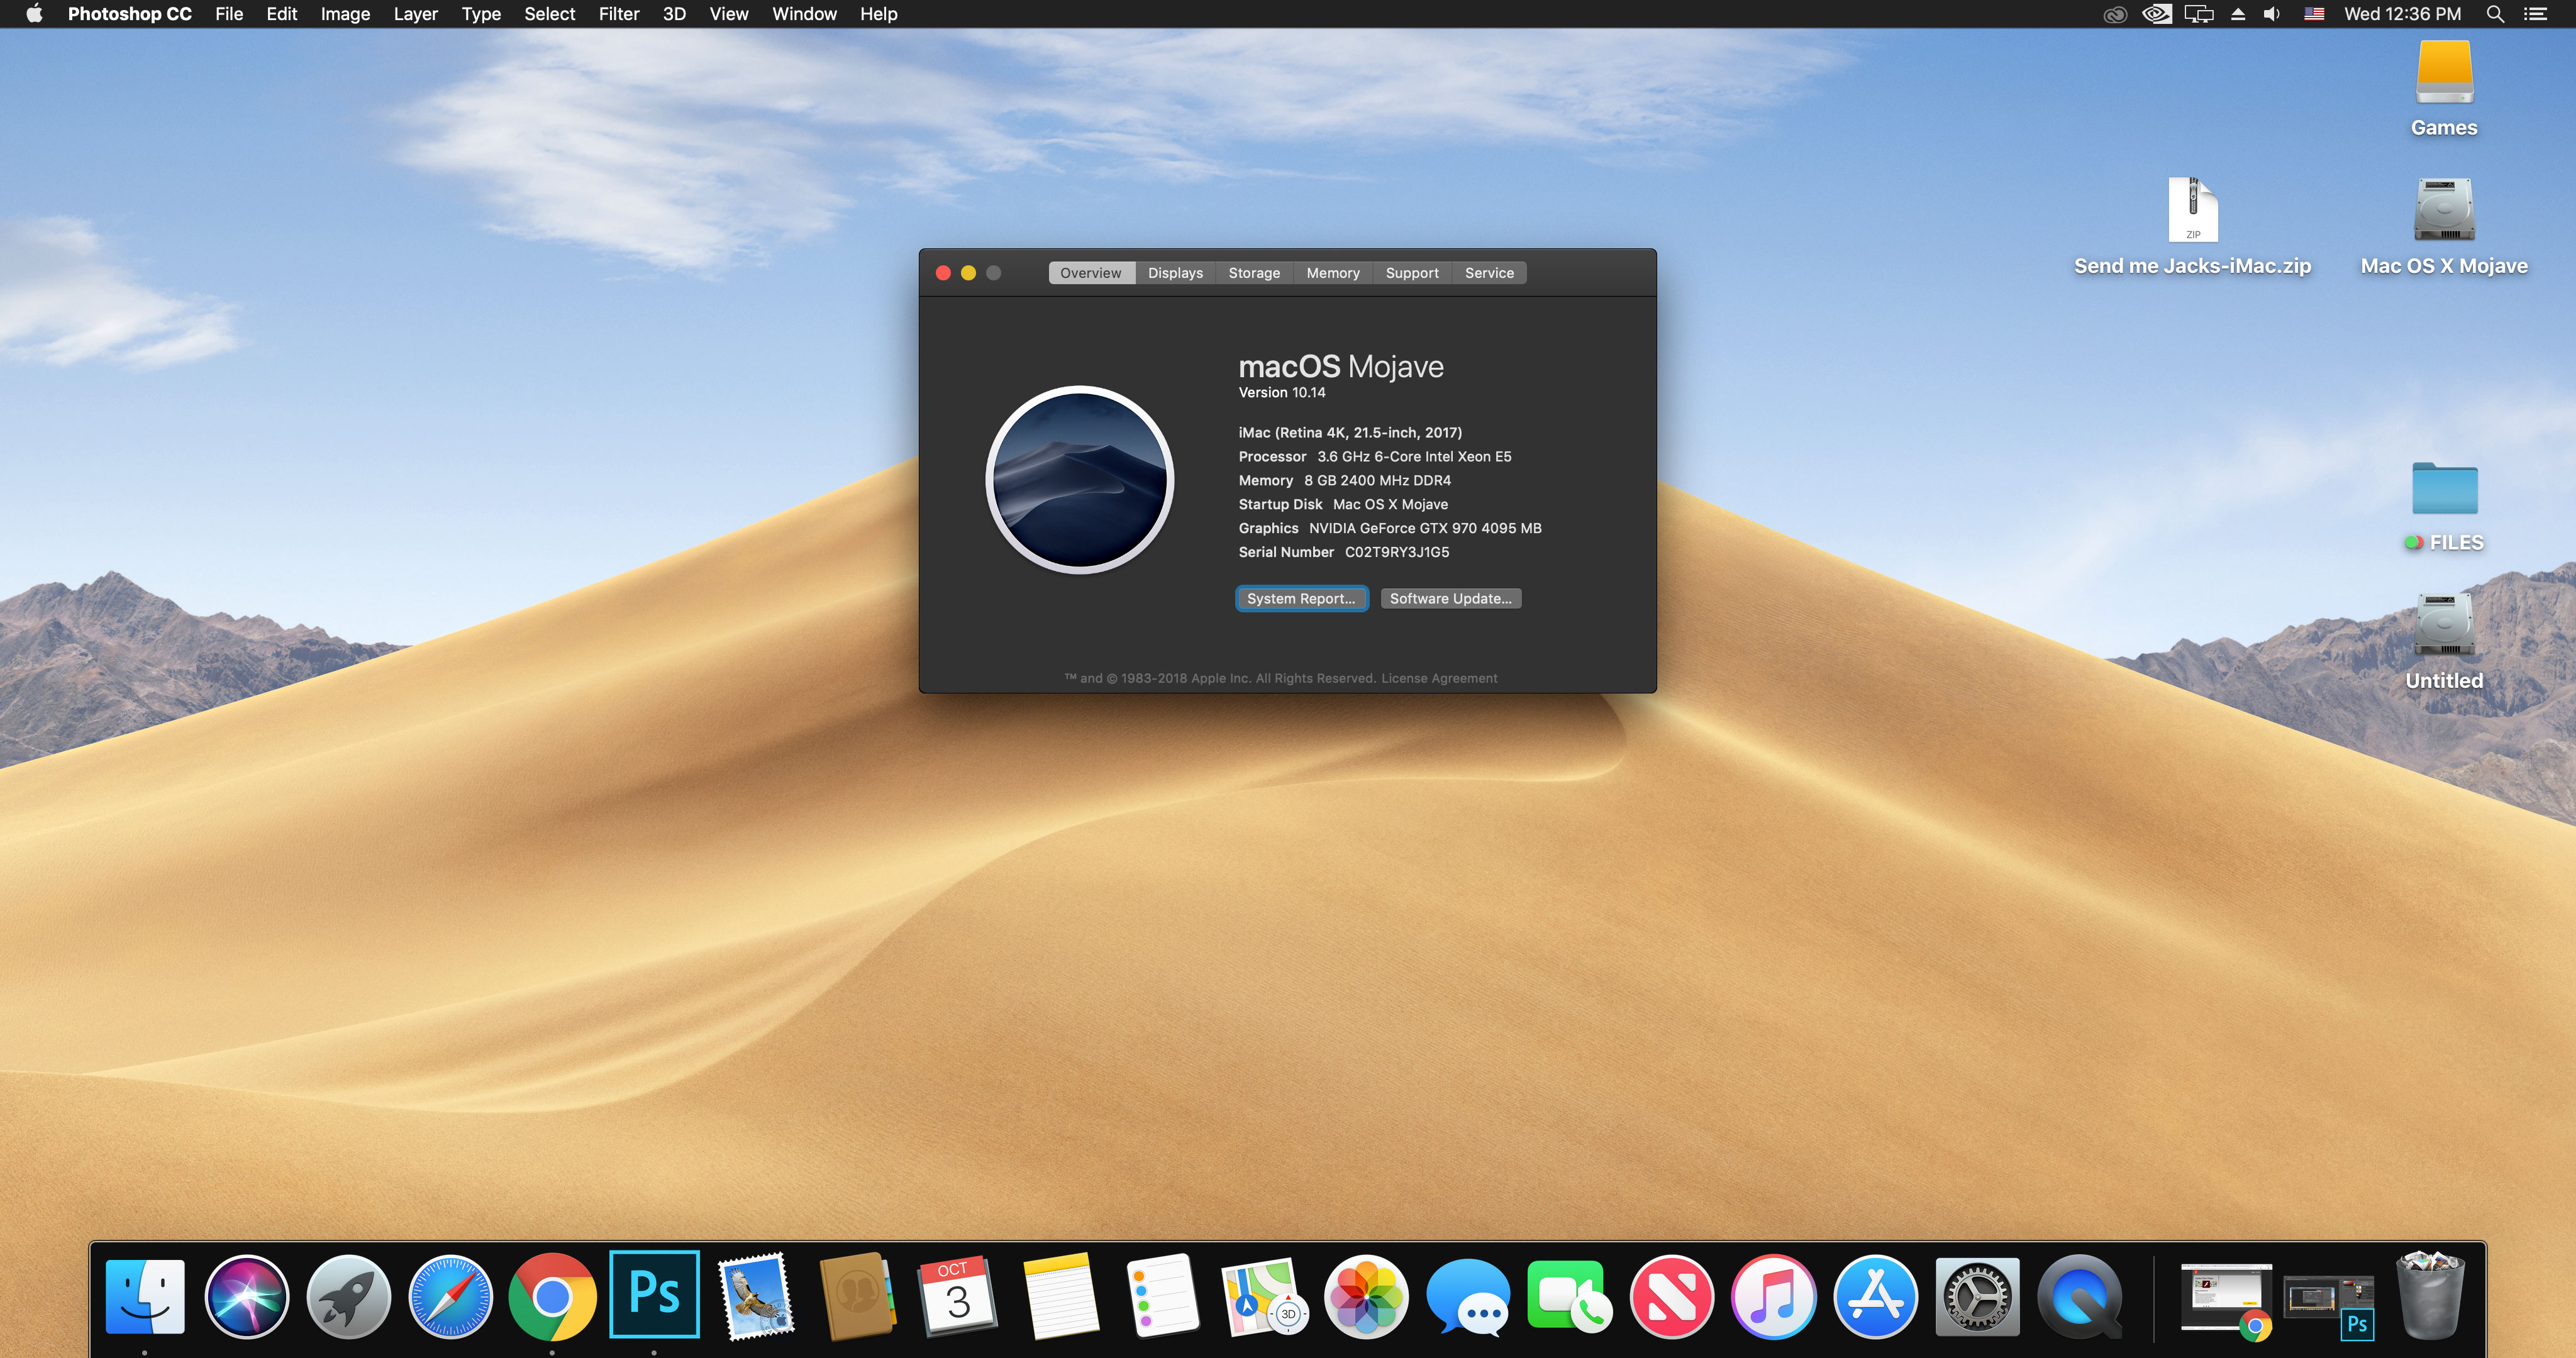Open the iTunes music icon in dock

[x=1773, y=1296]
